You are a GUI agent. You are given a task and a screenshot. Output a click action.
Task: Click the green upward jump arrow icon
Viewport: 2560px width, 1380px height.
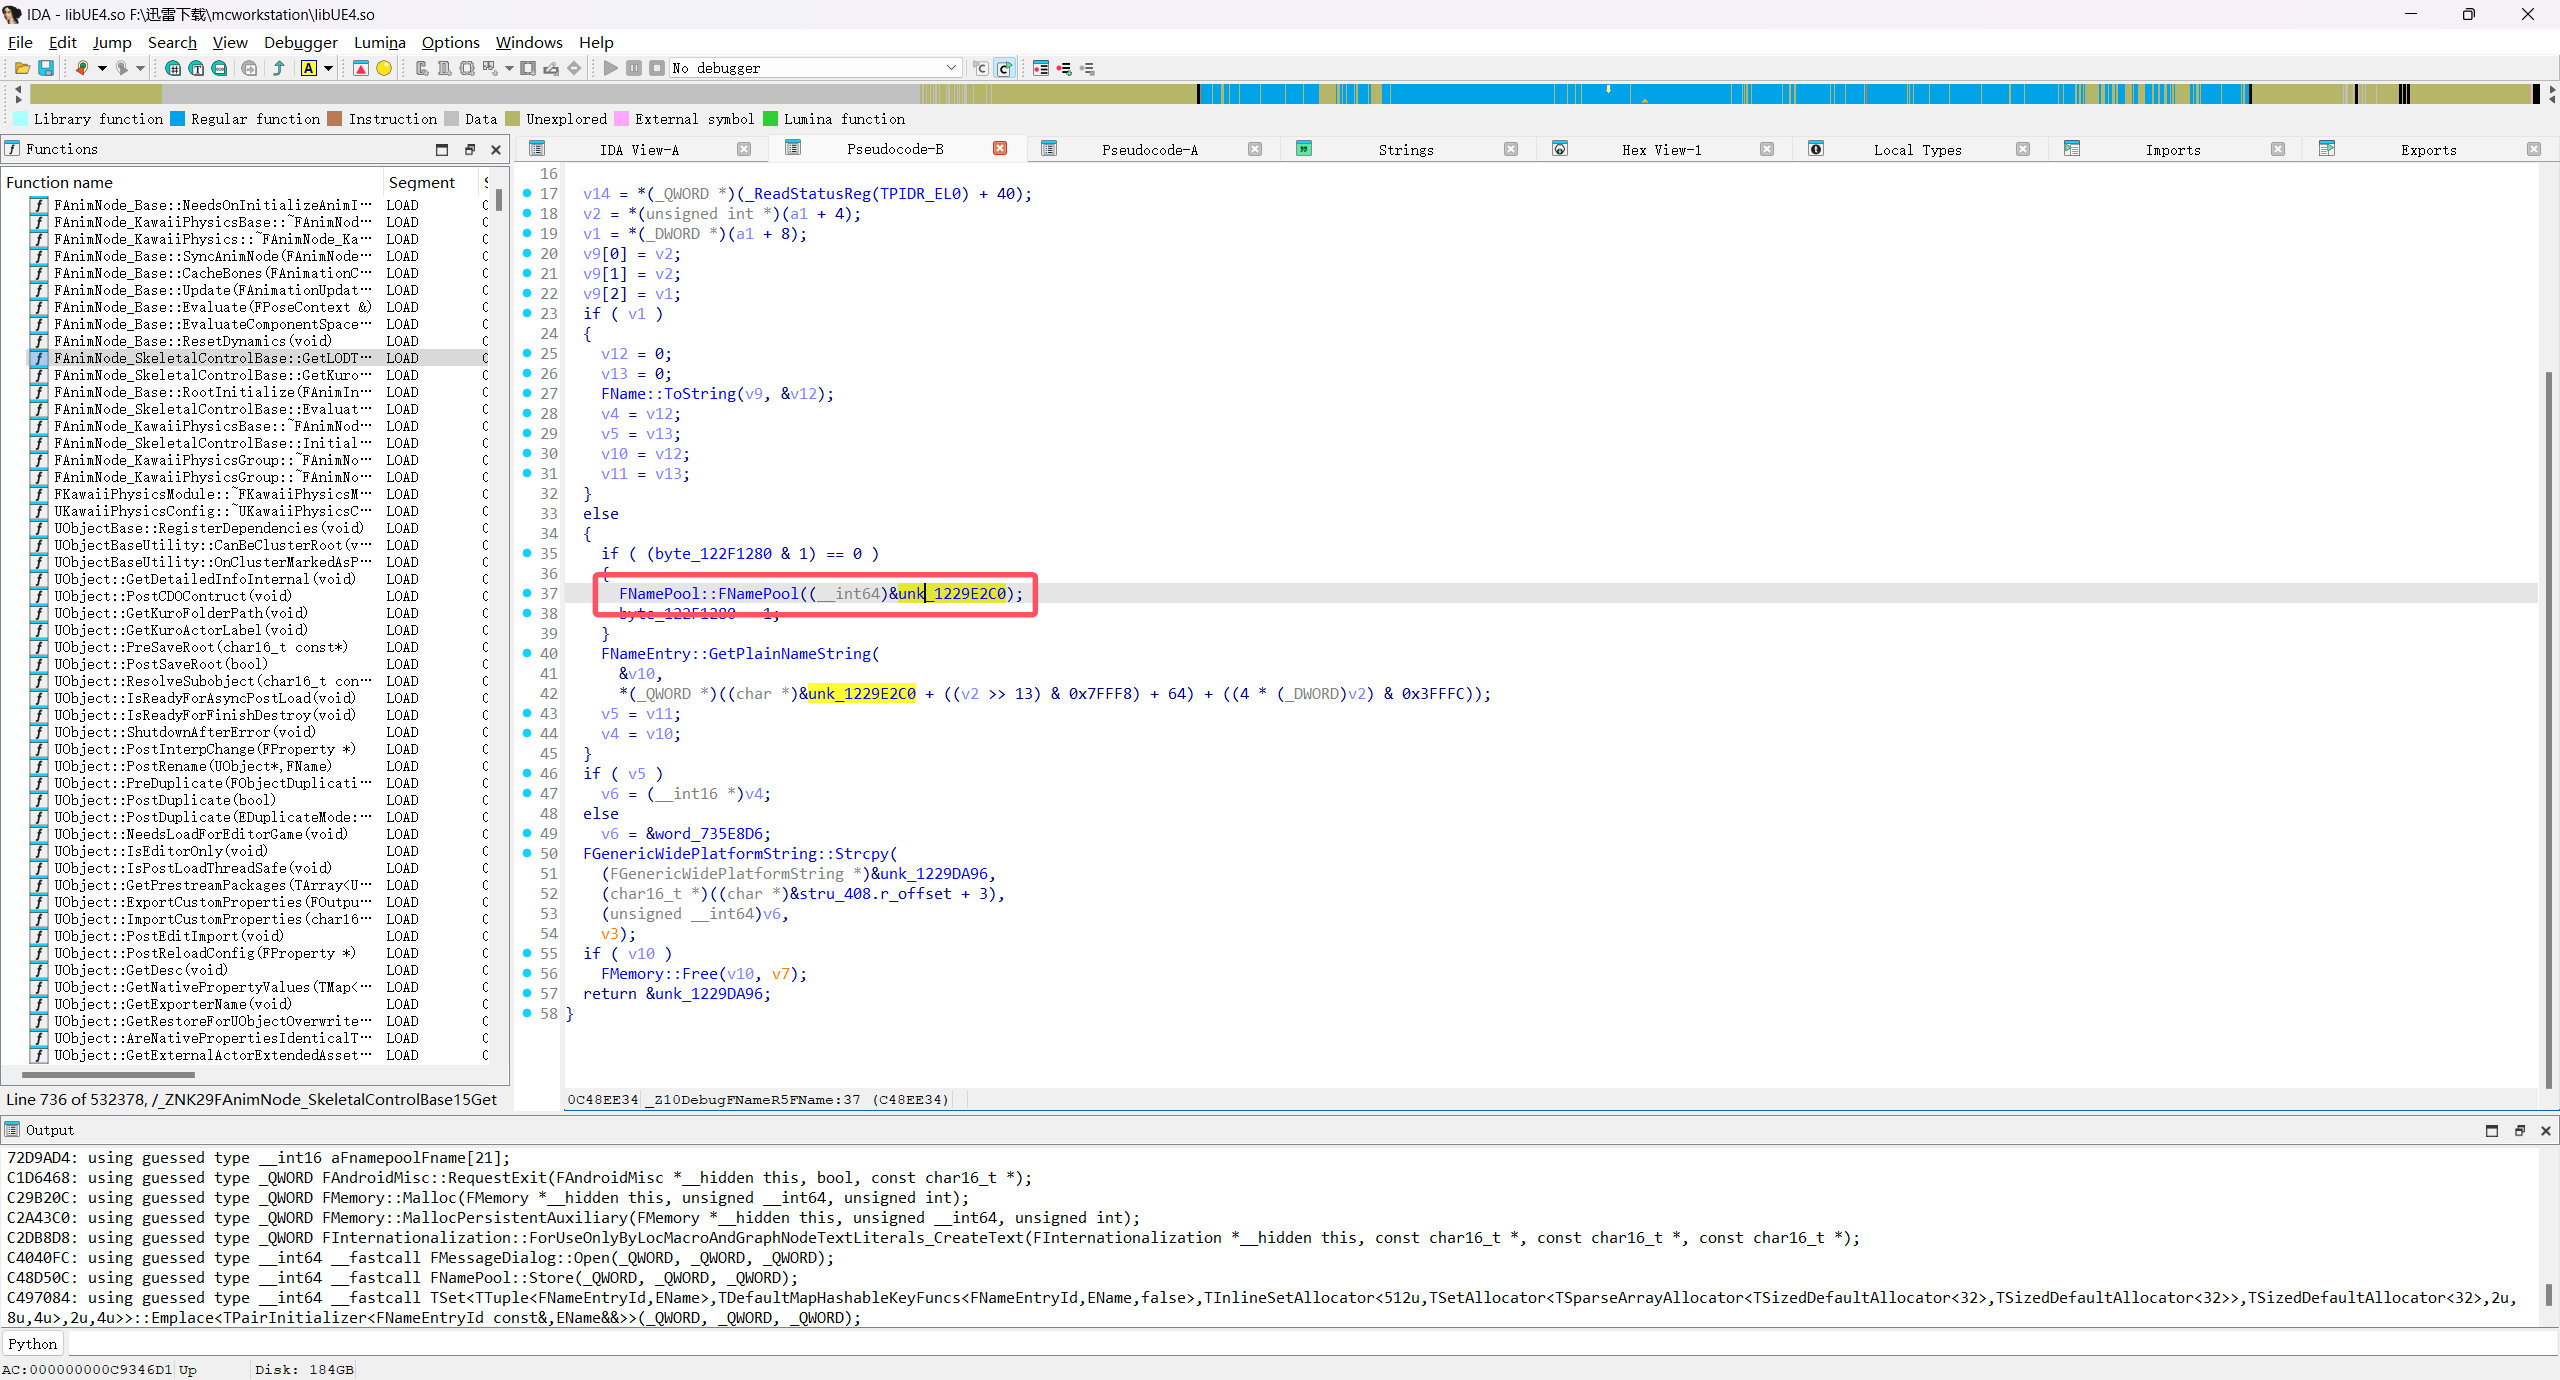click(x=279, y=68)
